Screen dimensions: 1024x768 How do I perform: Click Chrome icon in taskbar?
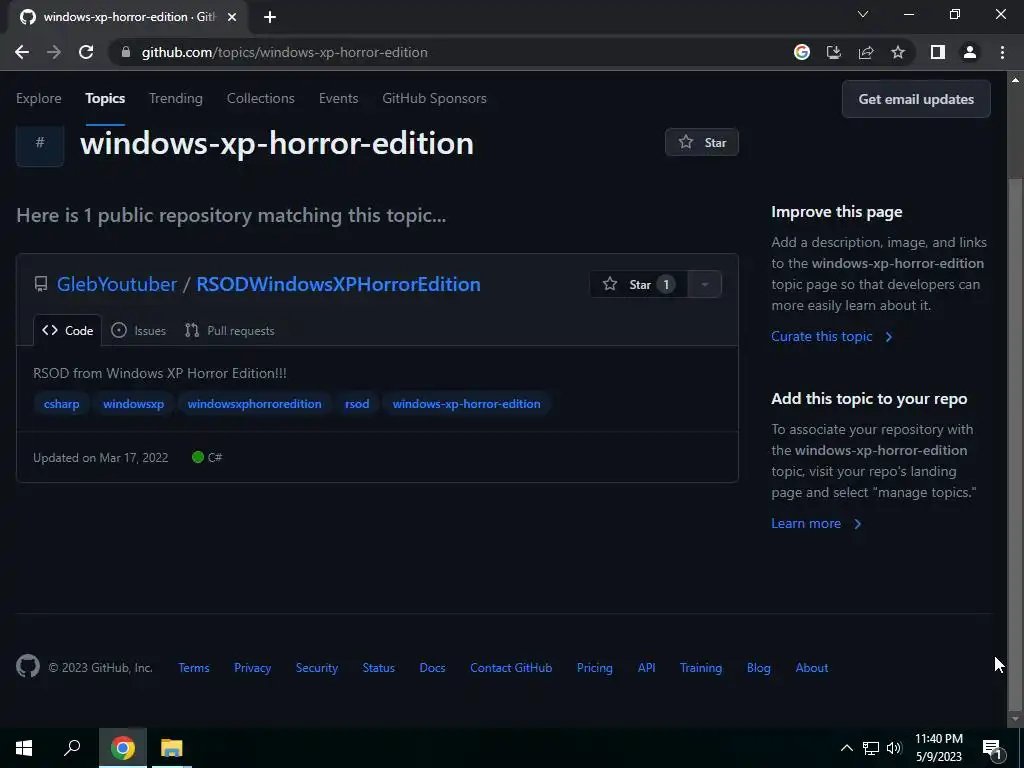pyautogui.click(x=123, y=748)
